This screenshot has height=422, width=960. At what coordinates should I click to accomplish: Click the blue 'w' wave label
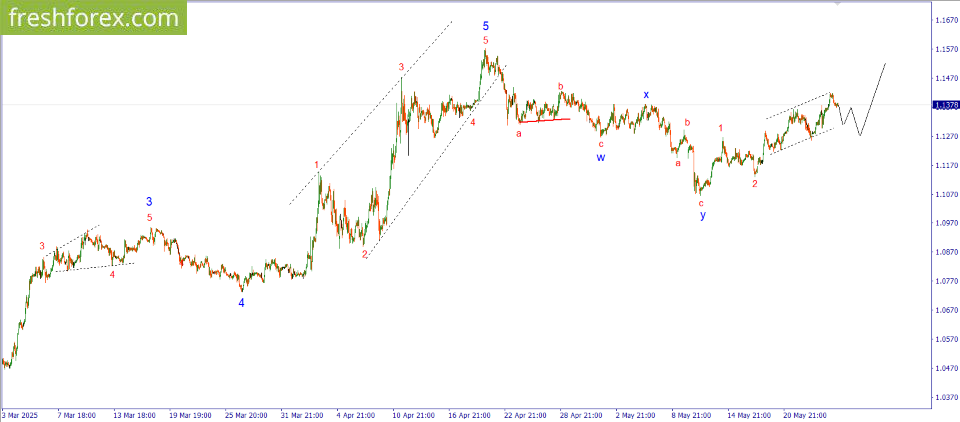[601, 157]
